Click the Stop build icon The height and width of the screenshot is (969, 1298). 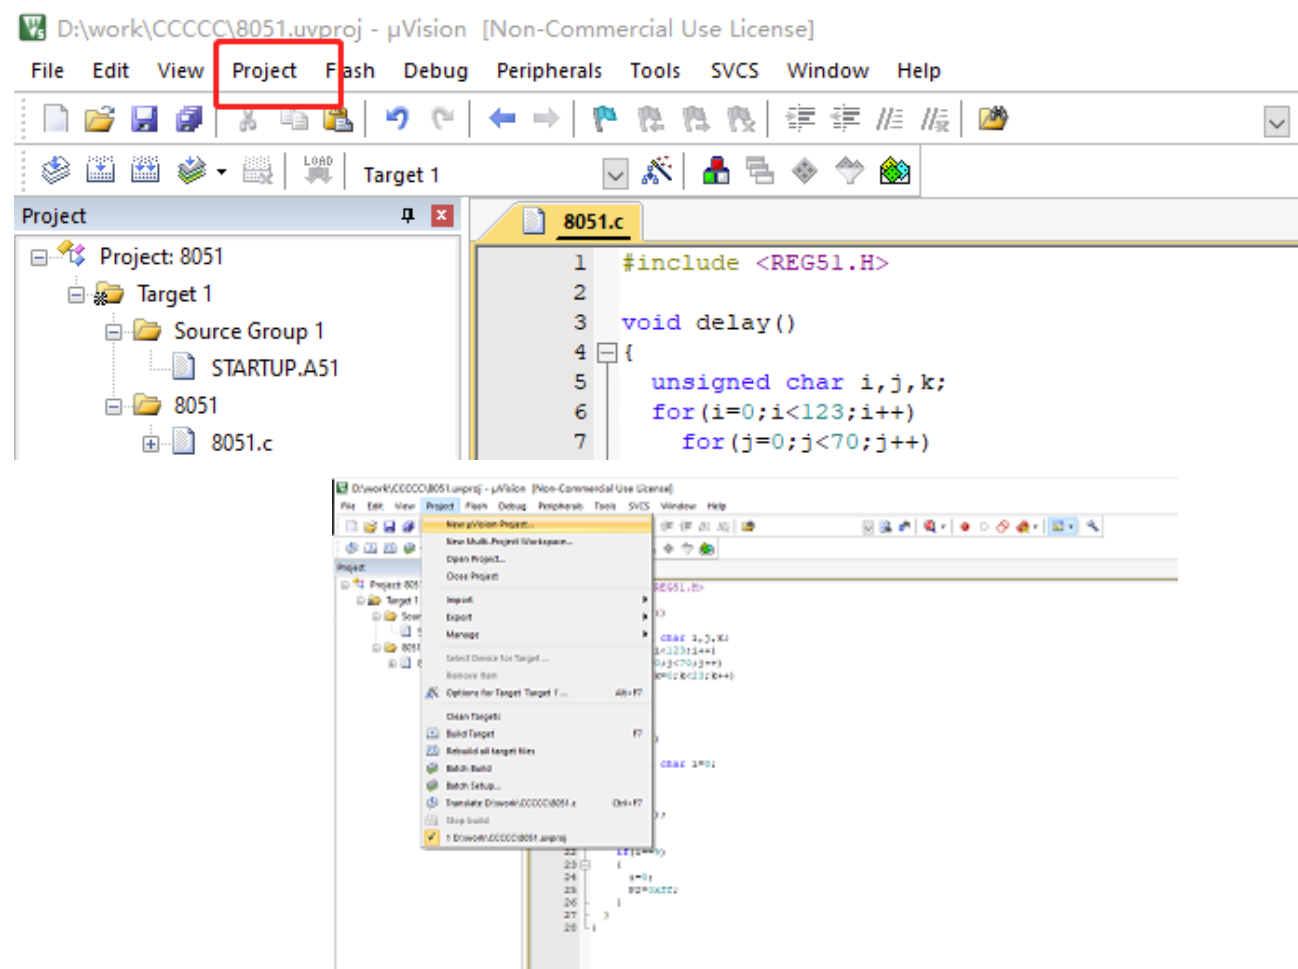pos(257,171)
